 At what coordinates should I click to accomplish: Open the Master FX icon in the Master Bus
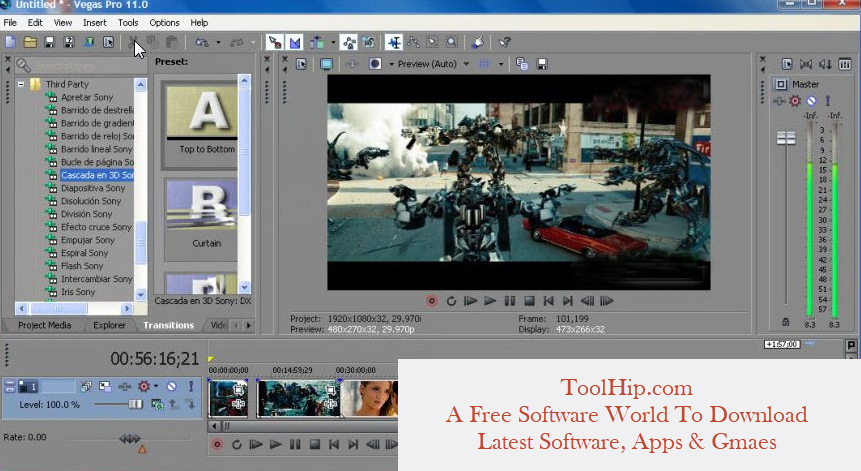779,101
